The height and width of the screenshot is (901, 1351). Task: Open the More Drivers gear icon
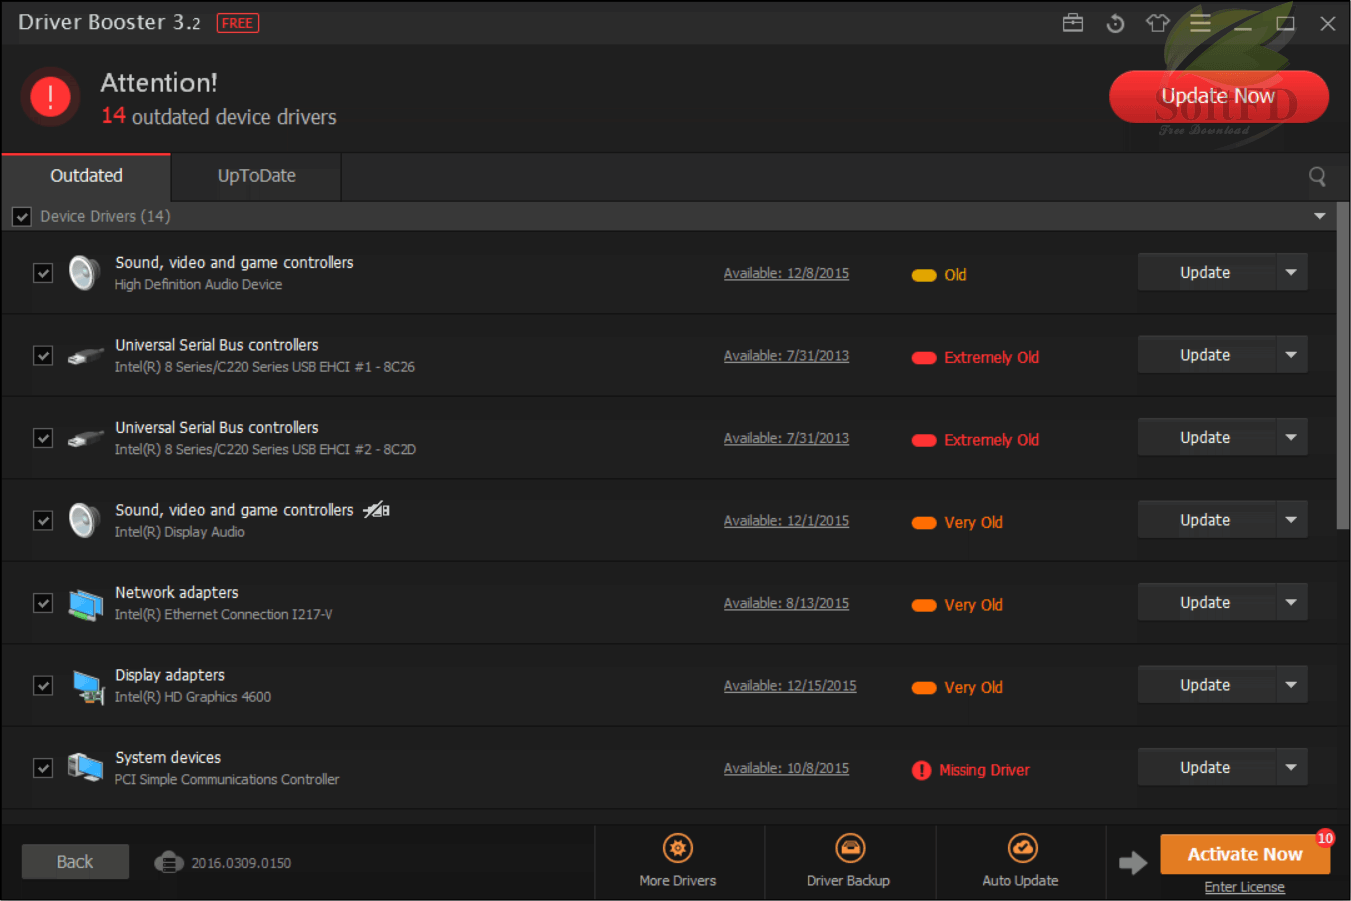coord(678,846)
